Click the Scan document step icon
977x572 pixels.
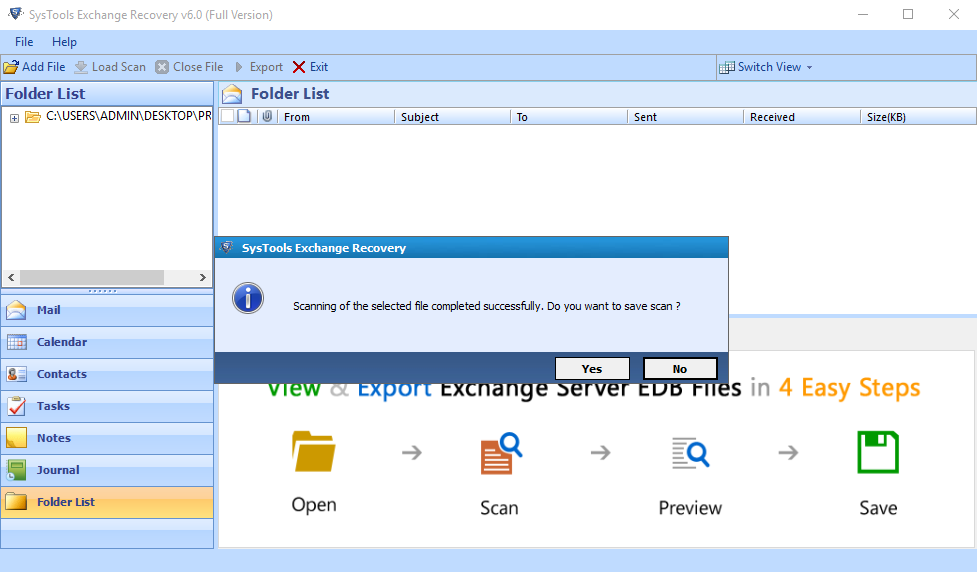(500, 453)
